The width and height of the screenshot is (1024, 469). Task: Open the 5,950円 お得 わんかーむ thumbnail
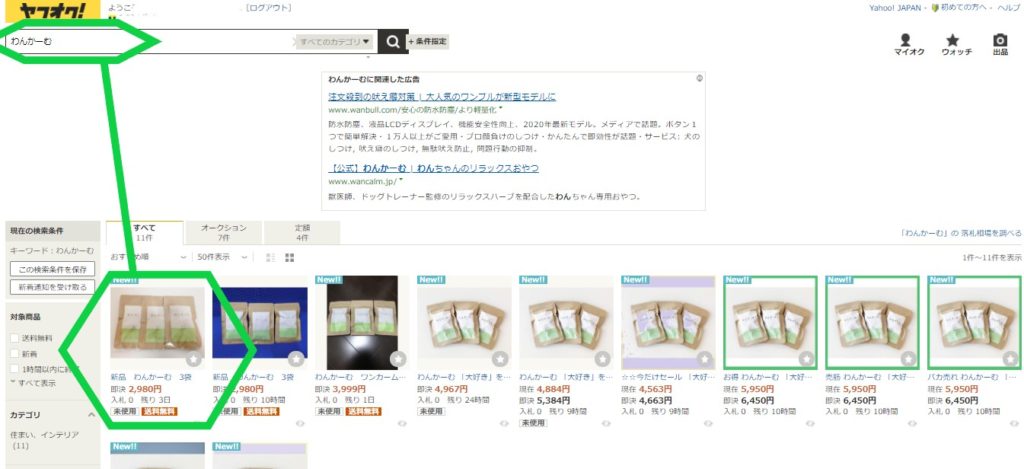click(x=770, y=322)
